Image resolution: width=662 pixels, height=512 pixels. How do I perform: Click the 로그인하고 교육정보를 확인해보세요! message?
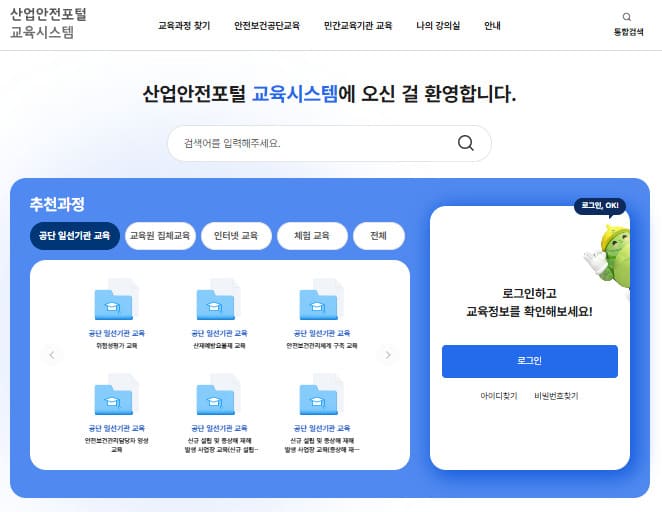(x=529, y=302)
